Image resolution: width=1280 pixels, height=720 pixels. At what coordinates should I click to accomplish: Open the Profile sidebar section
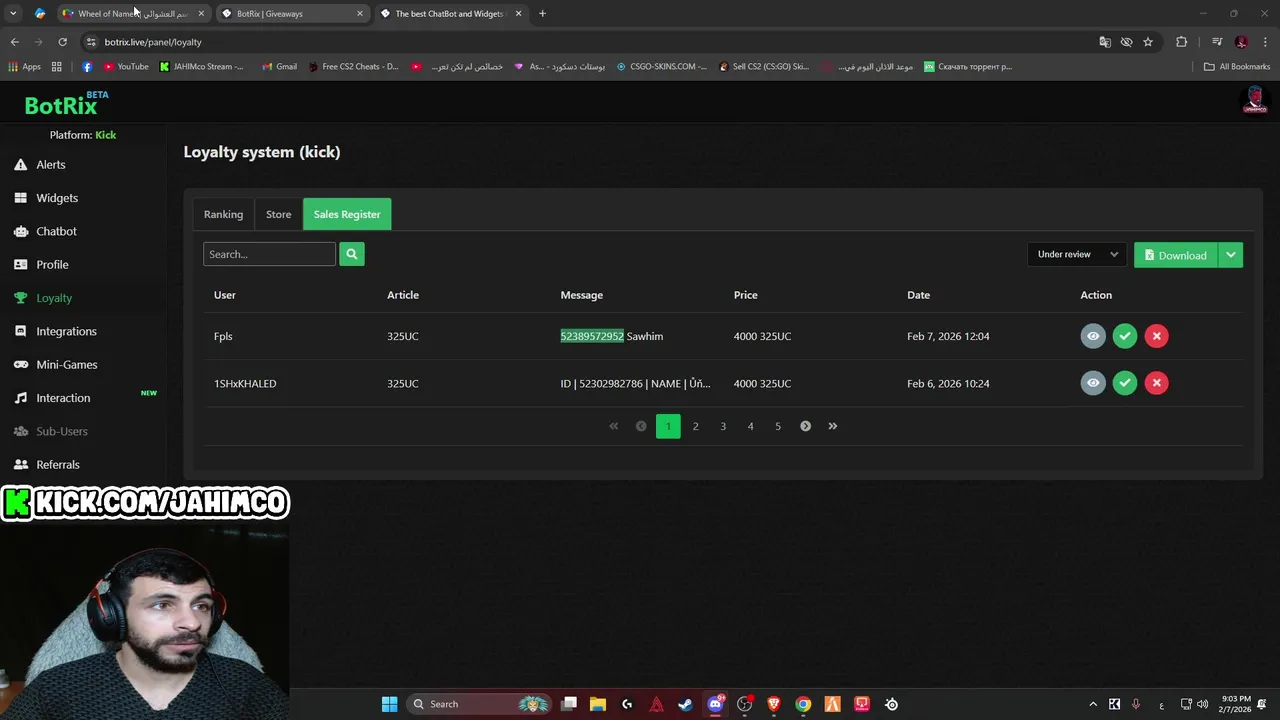52,265
